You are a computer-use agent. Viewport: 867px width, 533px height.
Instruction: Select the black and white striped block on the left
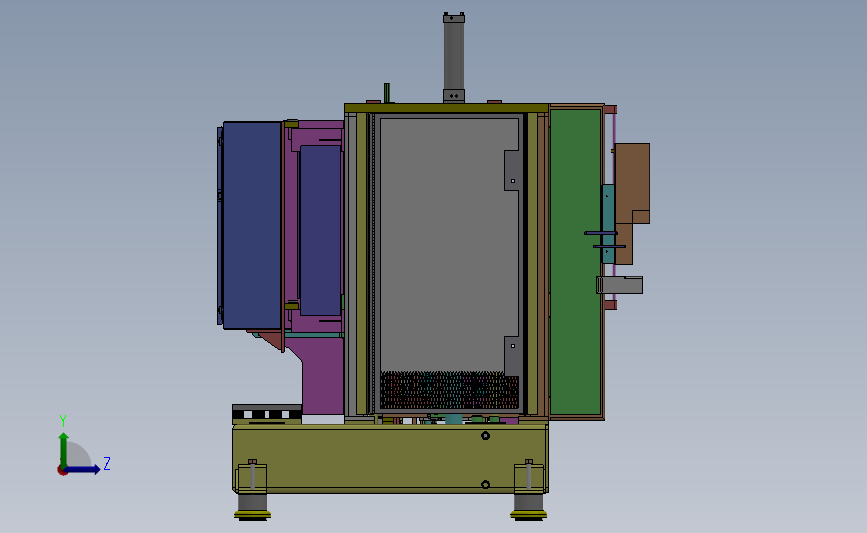[267, 414]
